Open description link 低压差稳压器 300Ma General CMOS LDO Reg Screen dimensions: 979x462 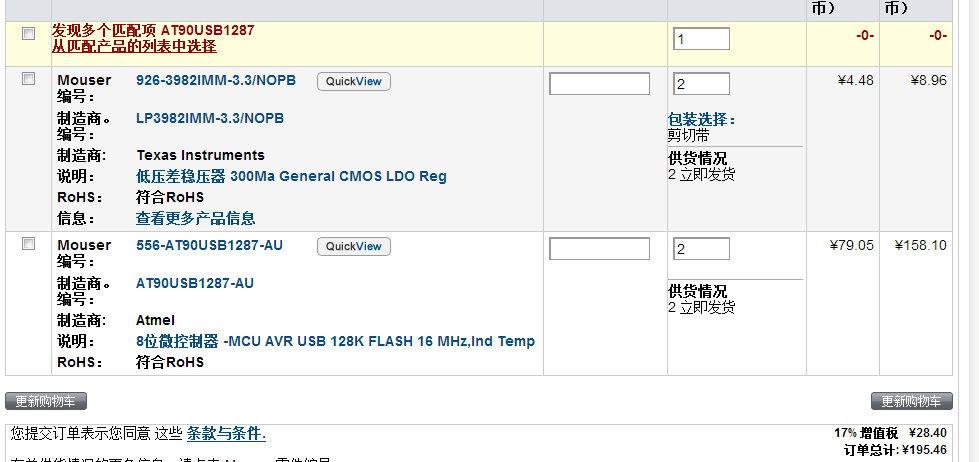coord(292,177)
